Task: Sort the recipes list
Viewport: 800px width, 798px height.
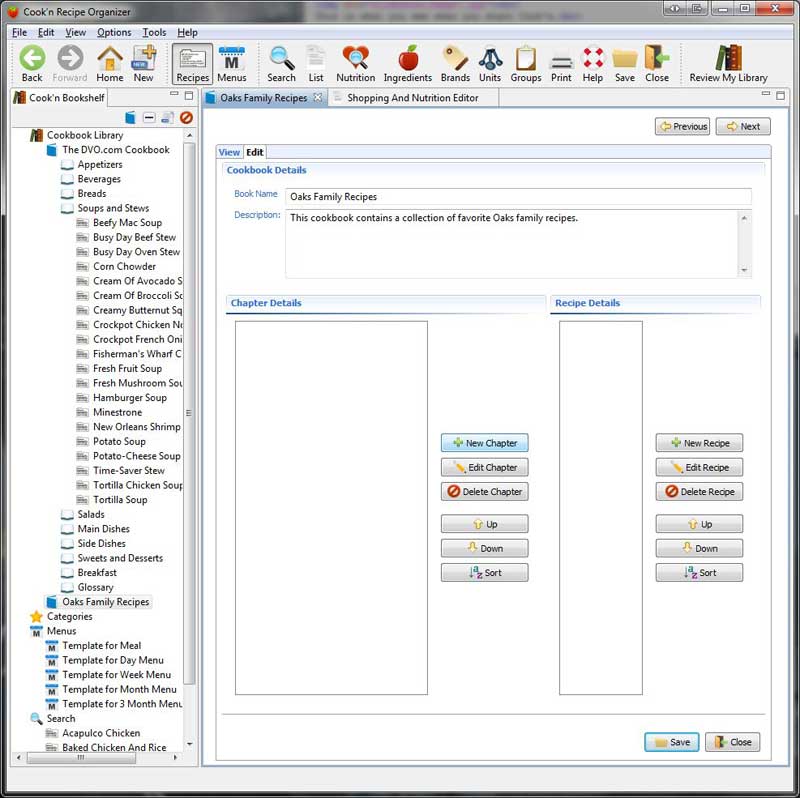Action: point(699,572)
